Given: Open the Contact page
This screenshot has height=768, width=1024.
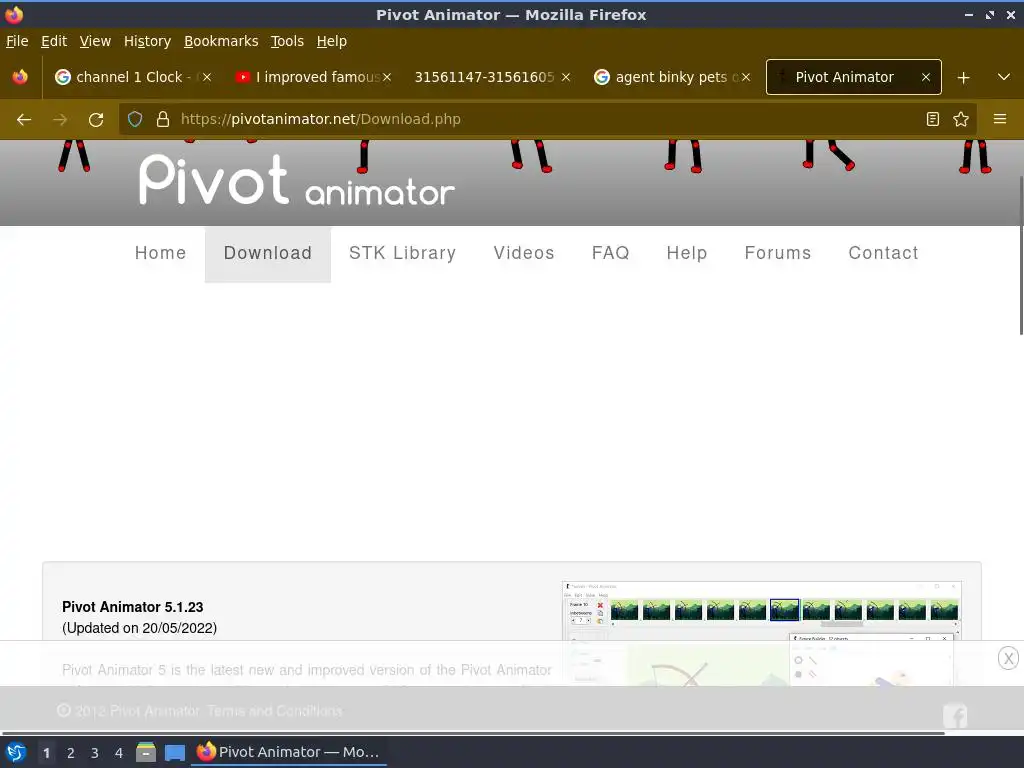Looking at the screenshot, I should pyautogui.click(x=884, y=253).
